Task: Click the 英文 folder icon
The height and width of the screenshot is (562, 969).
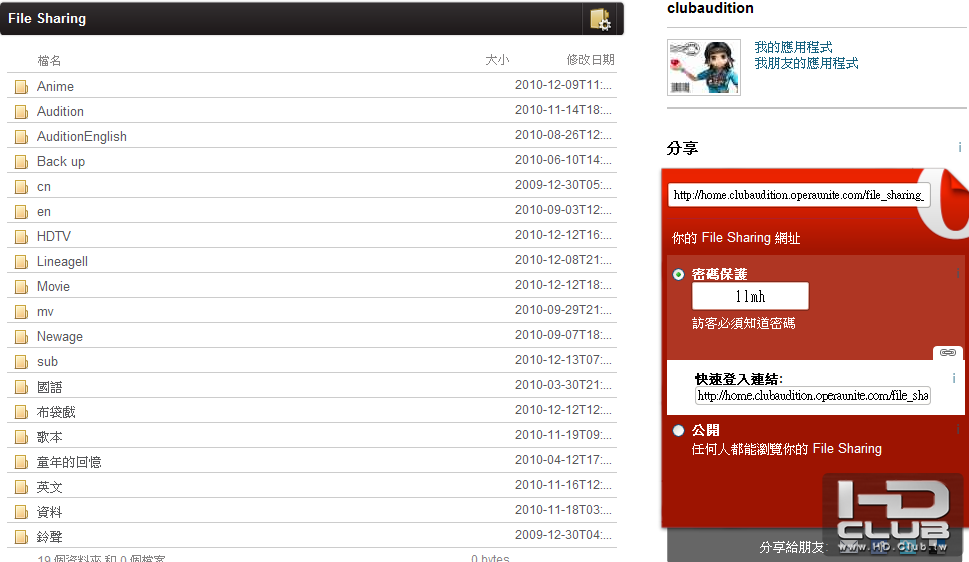Action: pos(22,487)
